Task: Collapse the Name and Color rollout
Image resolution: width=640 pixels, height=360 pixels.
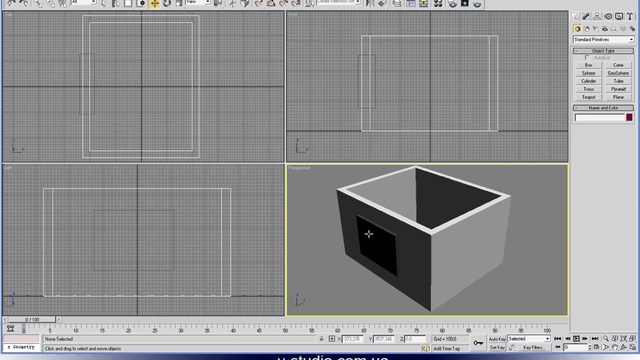Action: click(603, 108)
